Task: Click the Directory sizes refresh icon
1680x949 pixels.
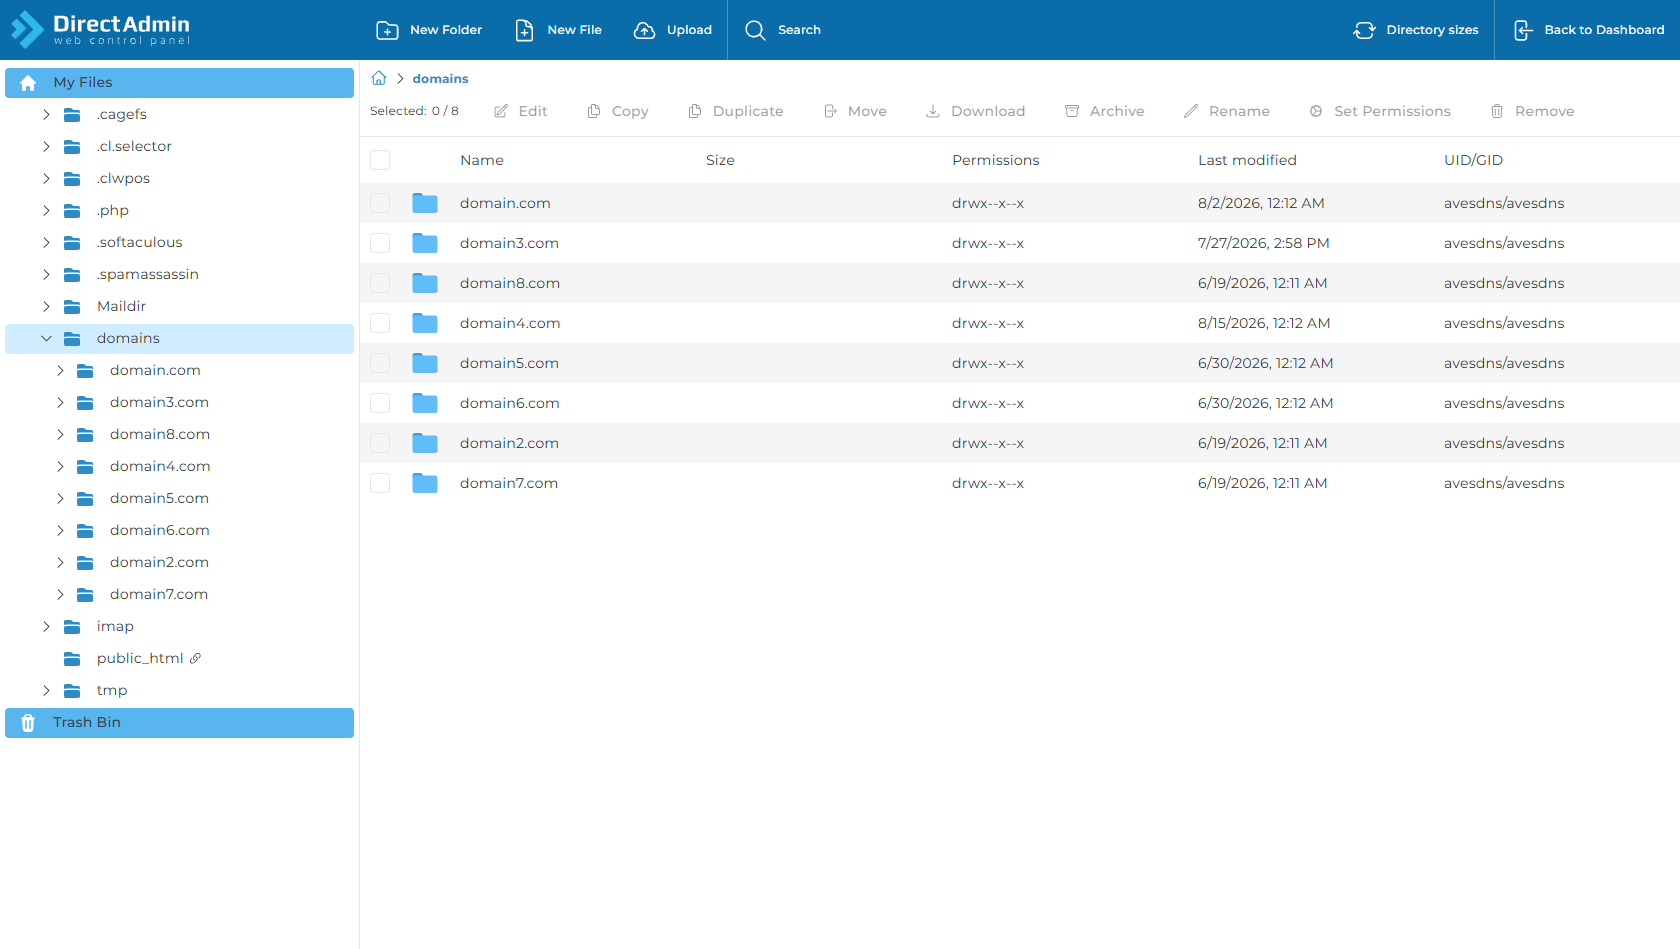Action: [x=1364, y=30]
